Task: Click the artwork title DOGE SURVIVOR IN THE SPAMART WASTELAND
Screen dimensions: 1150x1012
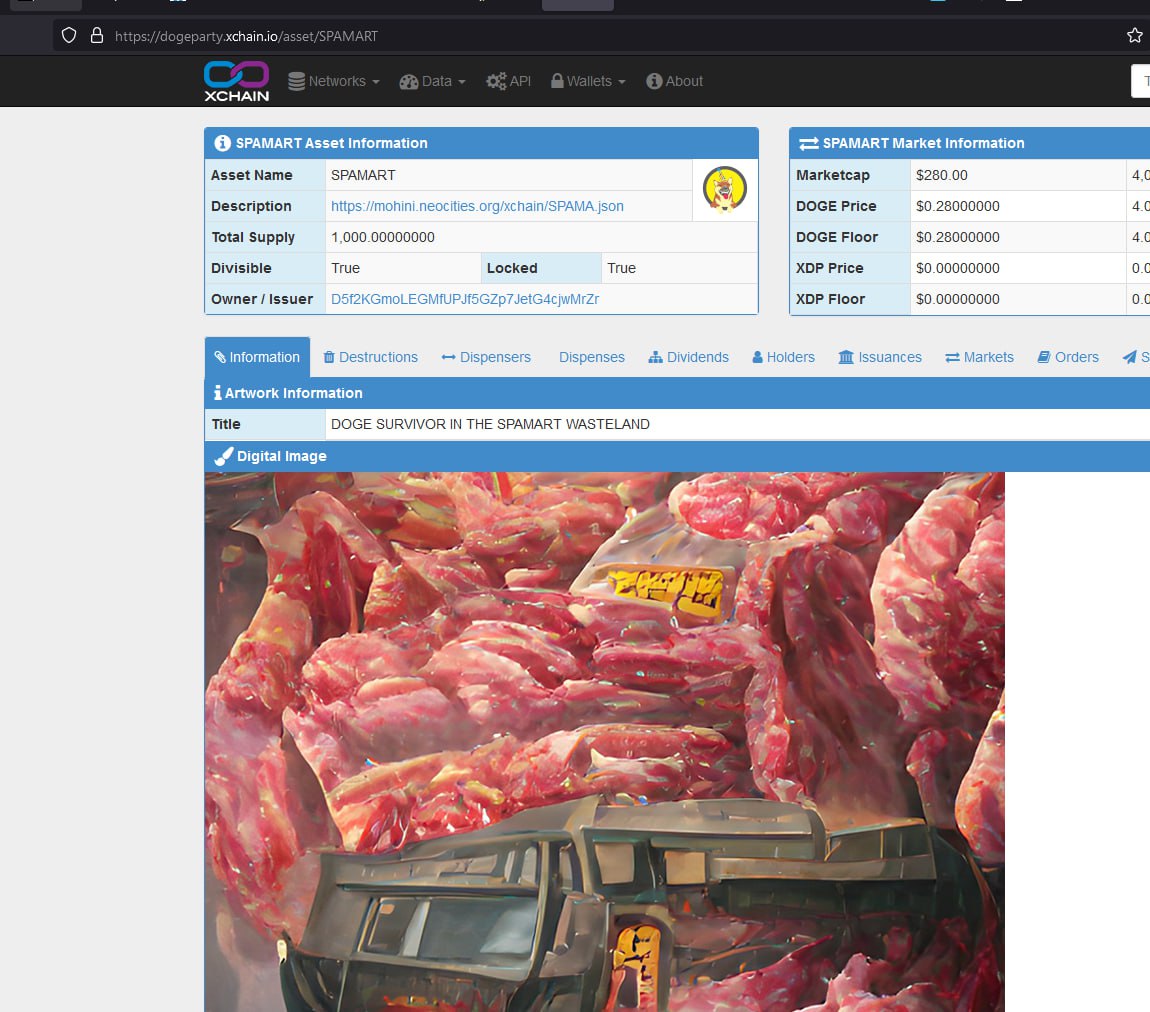Action: tap(490, 424)
